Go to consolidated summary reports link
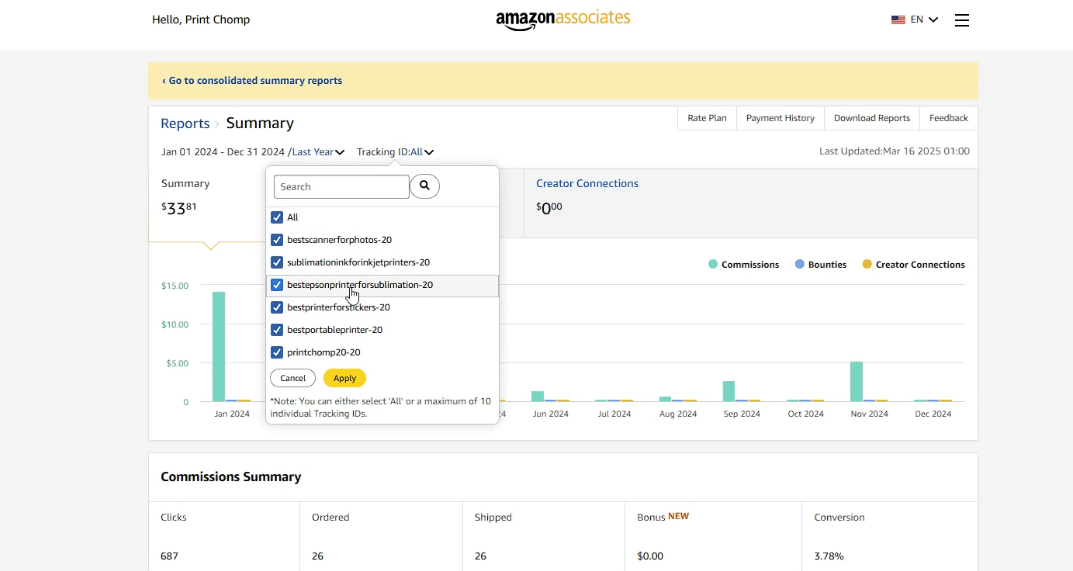The height and width of the screenshot is (571, 1073). (252, 81)
